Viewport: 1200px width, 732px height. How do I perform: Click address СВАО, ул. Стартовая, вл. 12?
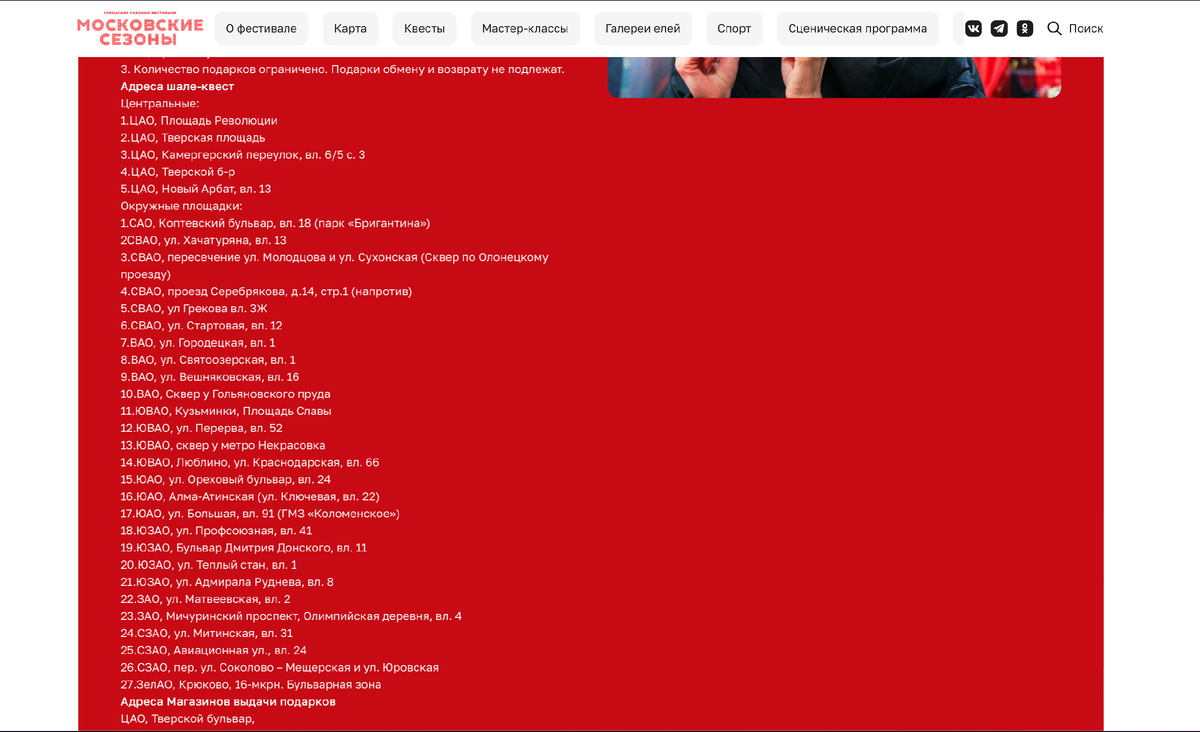pos(201,326)
